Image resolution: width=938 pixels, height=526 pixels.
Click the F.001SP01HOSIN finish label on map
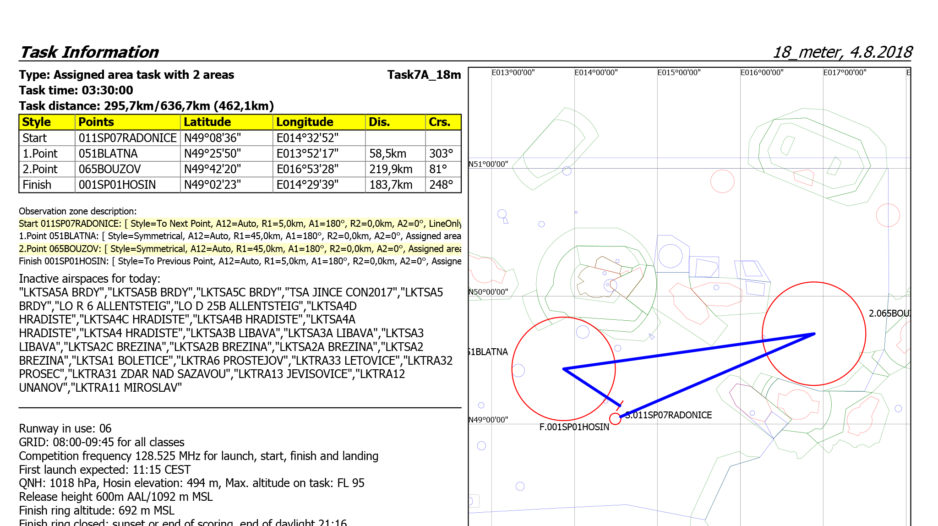click(573, 427)
